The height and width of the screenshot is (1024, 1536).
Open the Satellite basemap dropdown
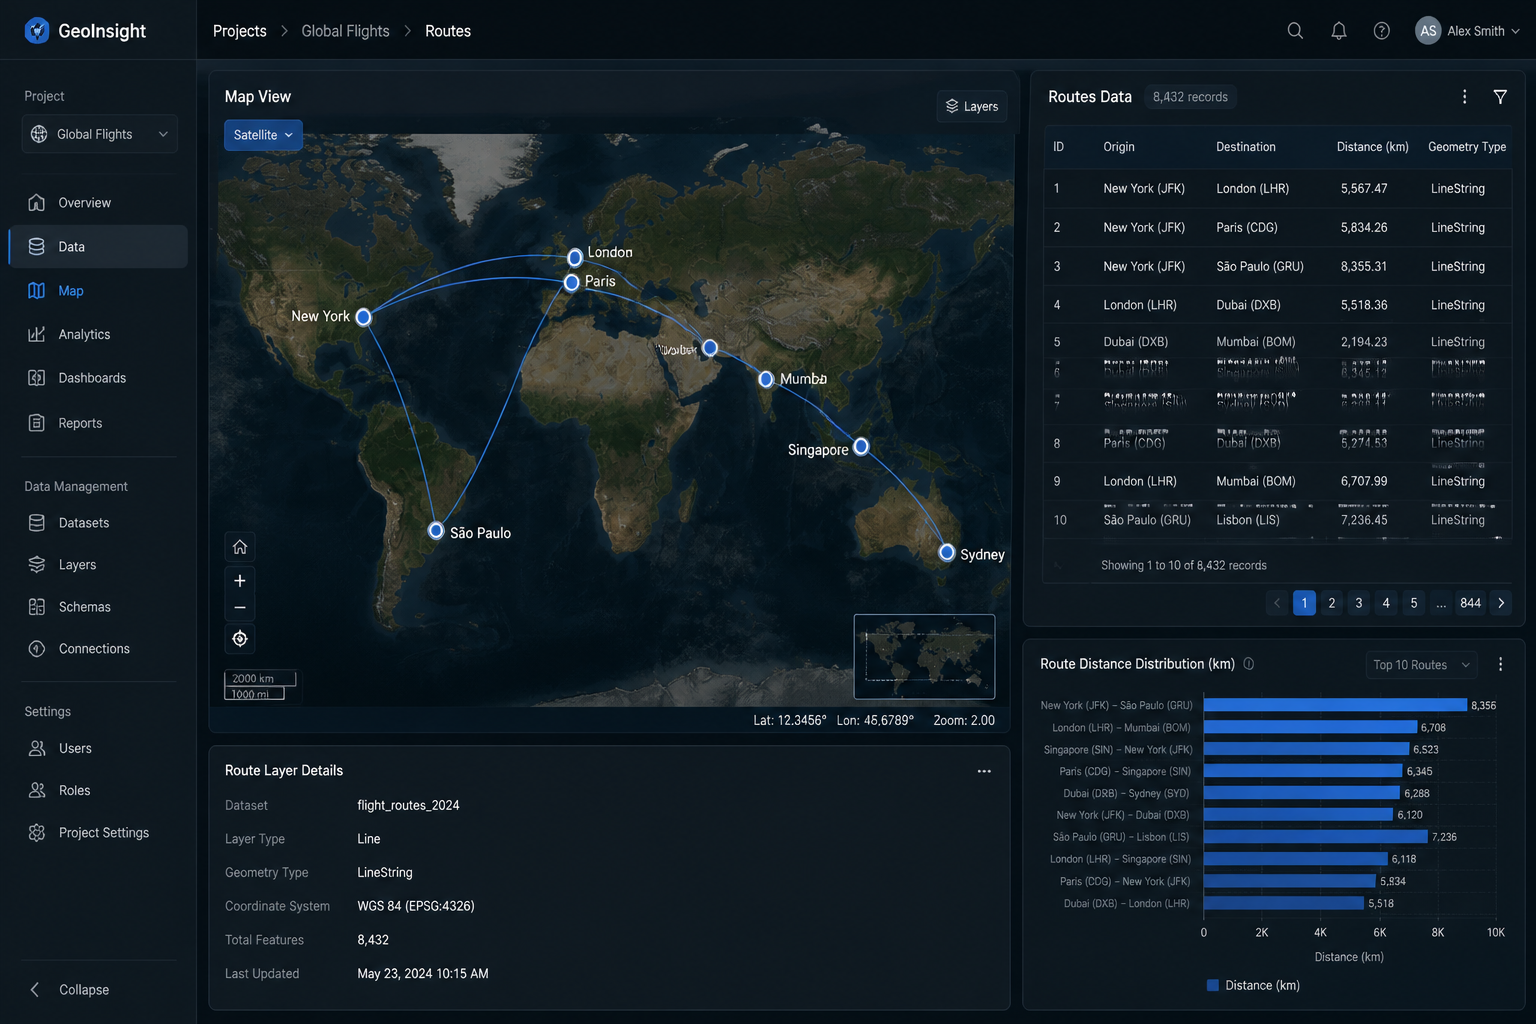click(x=263, y=135)
